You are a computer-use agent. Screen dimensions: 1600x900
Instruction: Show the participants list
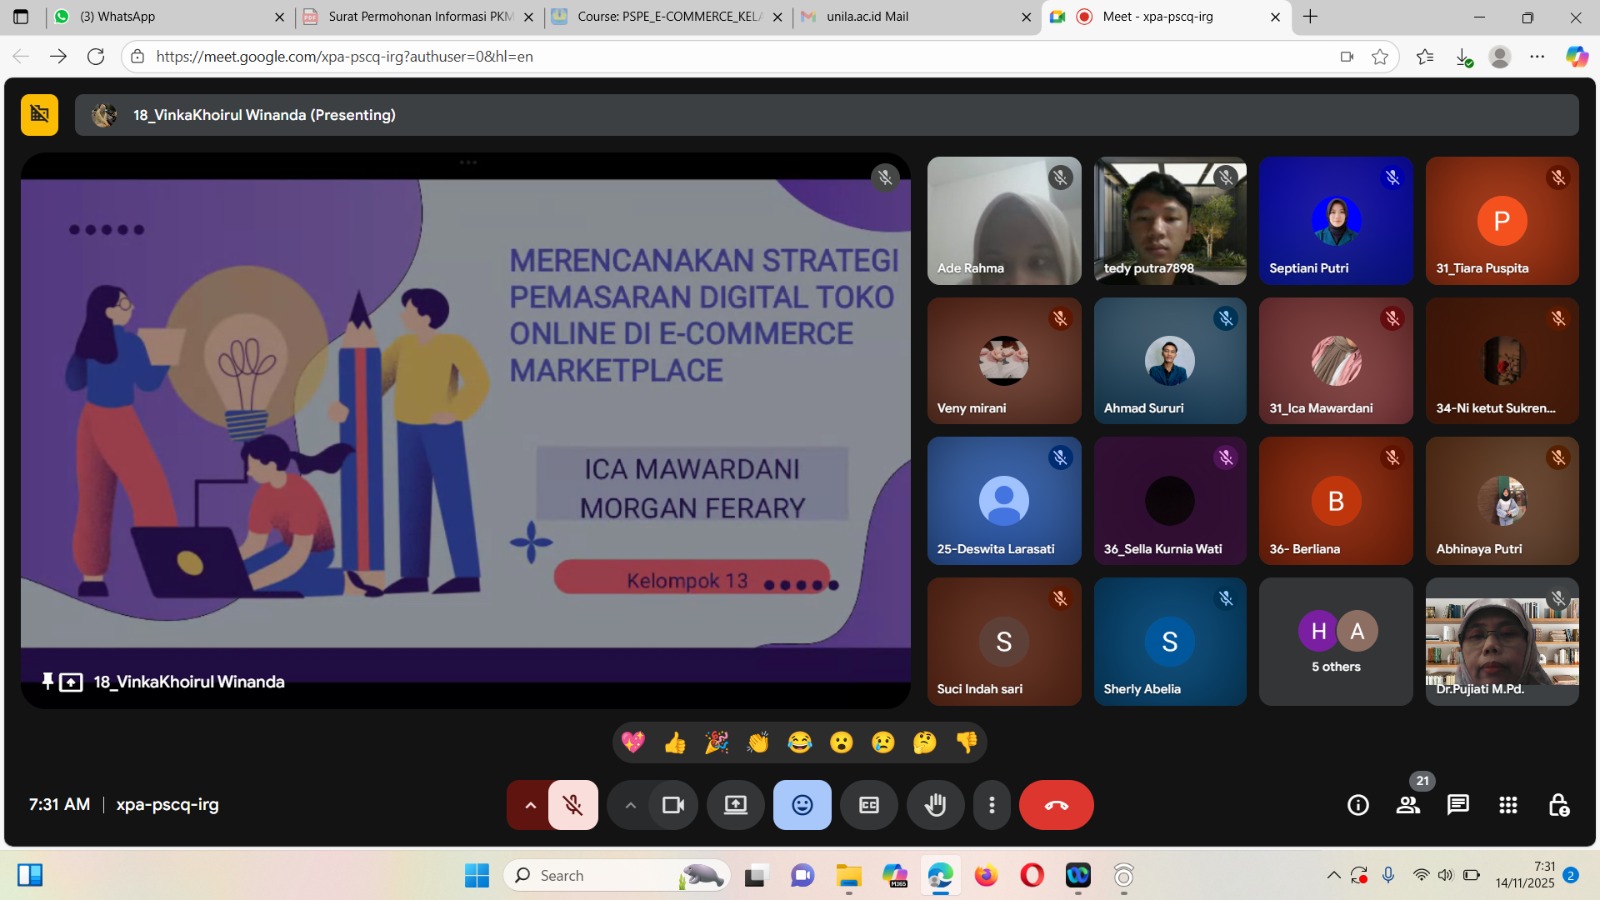point(1408,805)
